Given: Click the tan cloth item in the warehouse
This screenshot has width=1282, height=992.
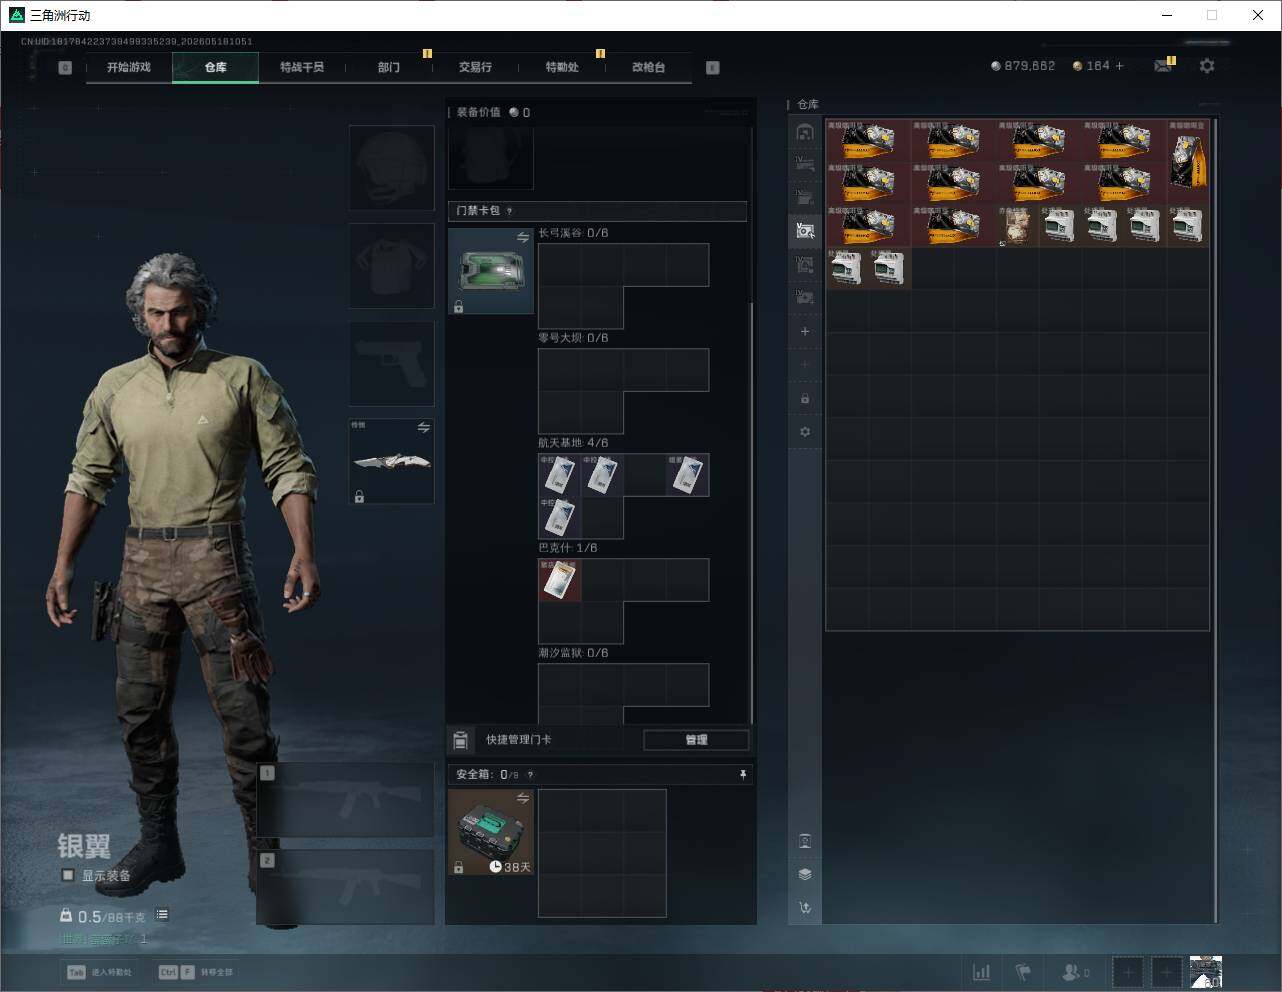Looking at the screenshot, I should click(1018, 225).
